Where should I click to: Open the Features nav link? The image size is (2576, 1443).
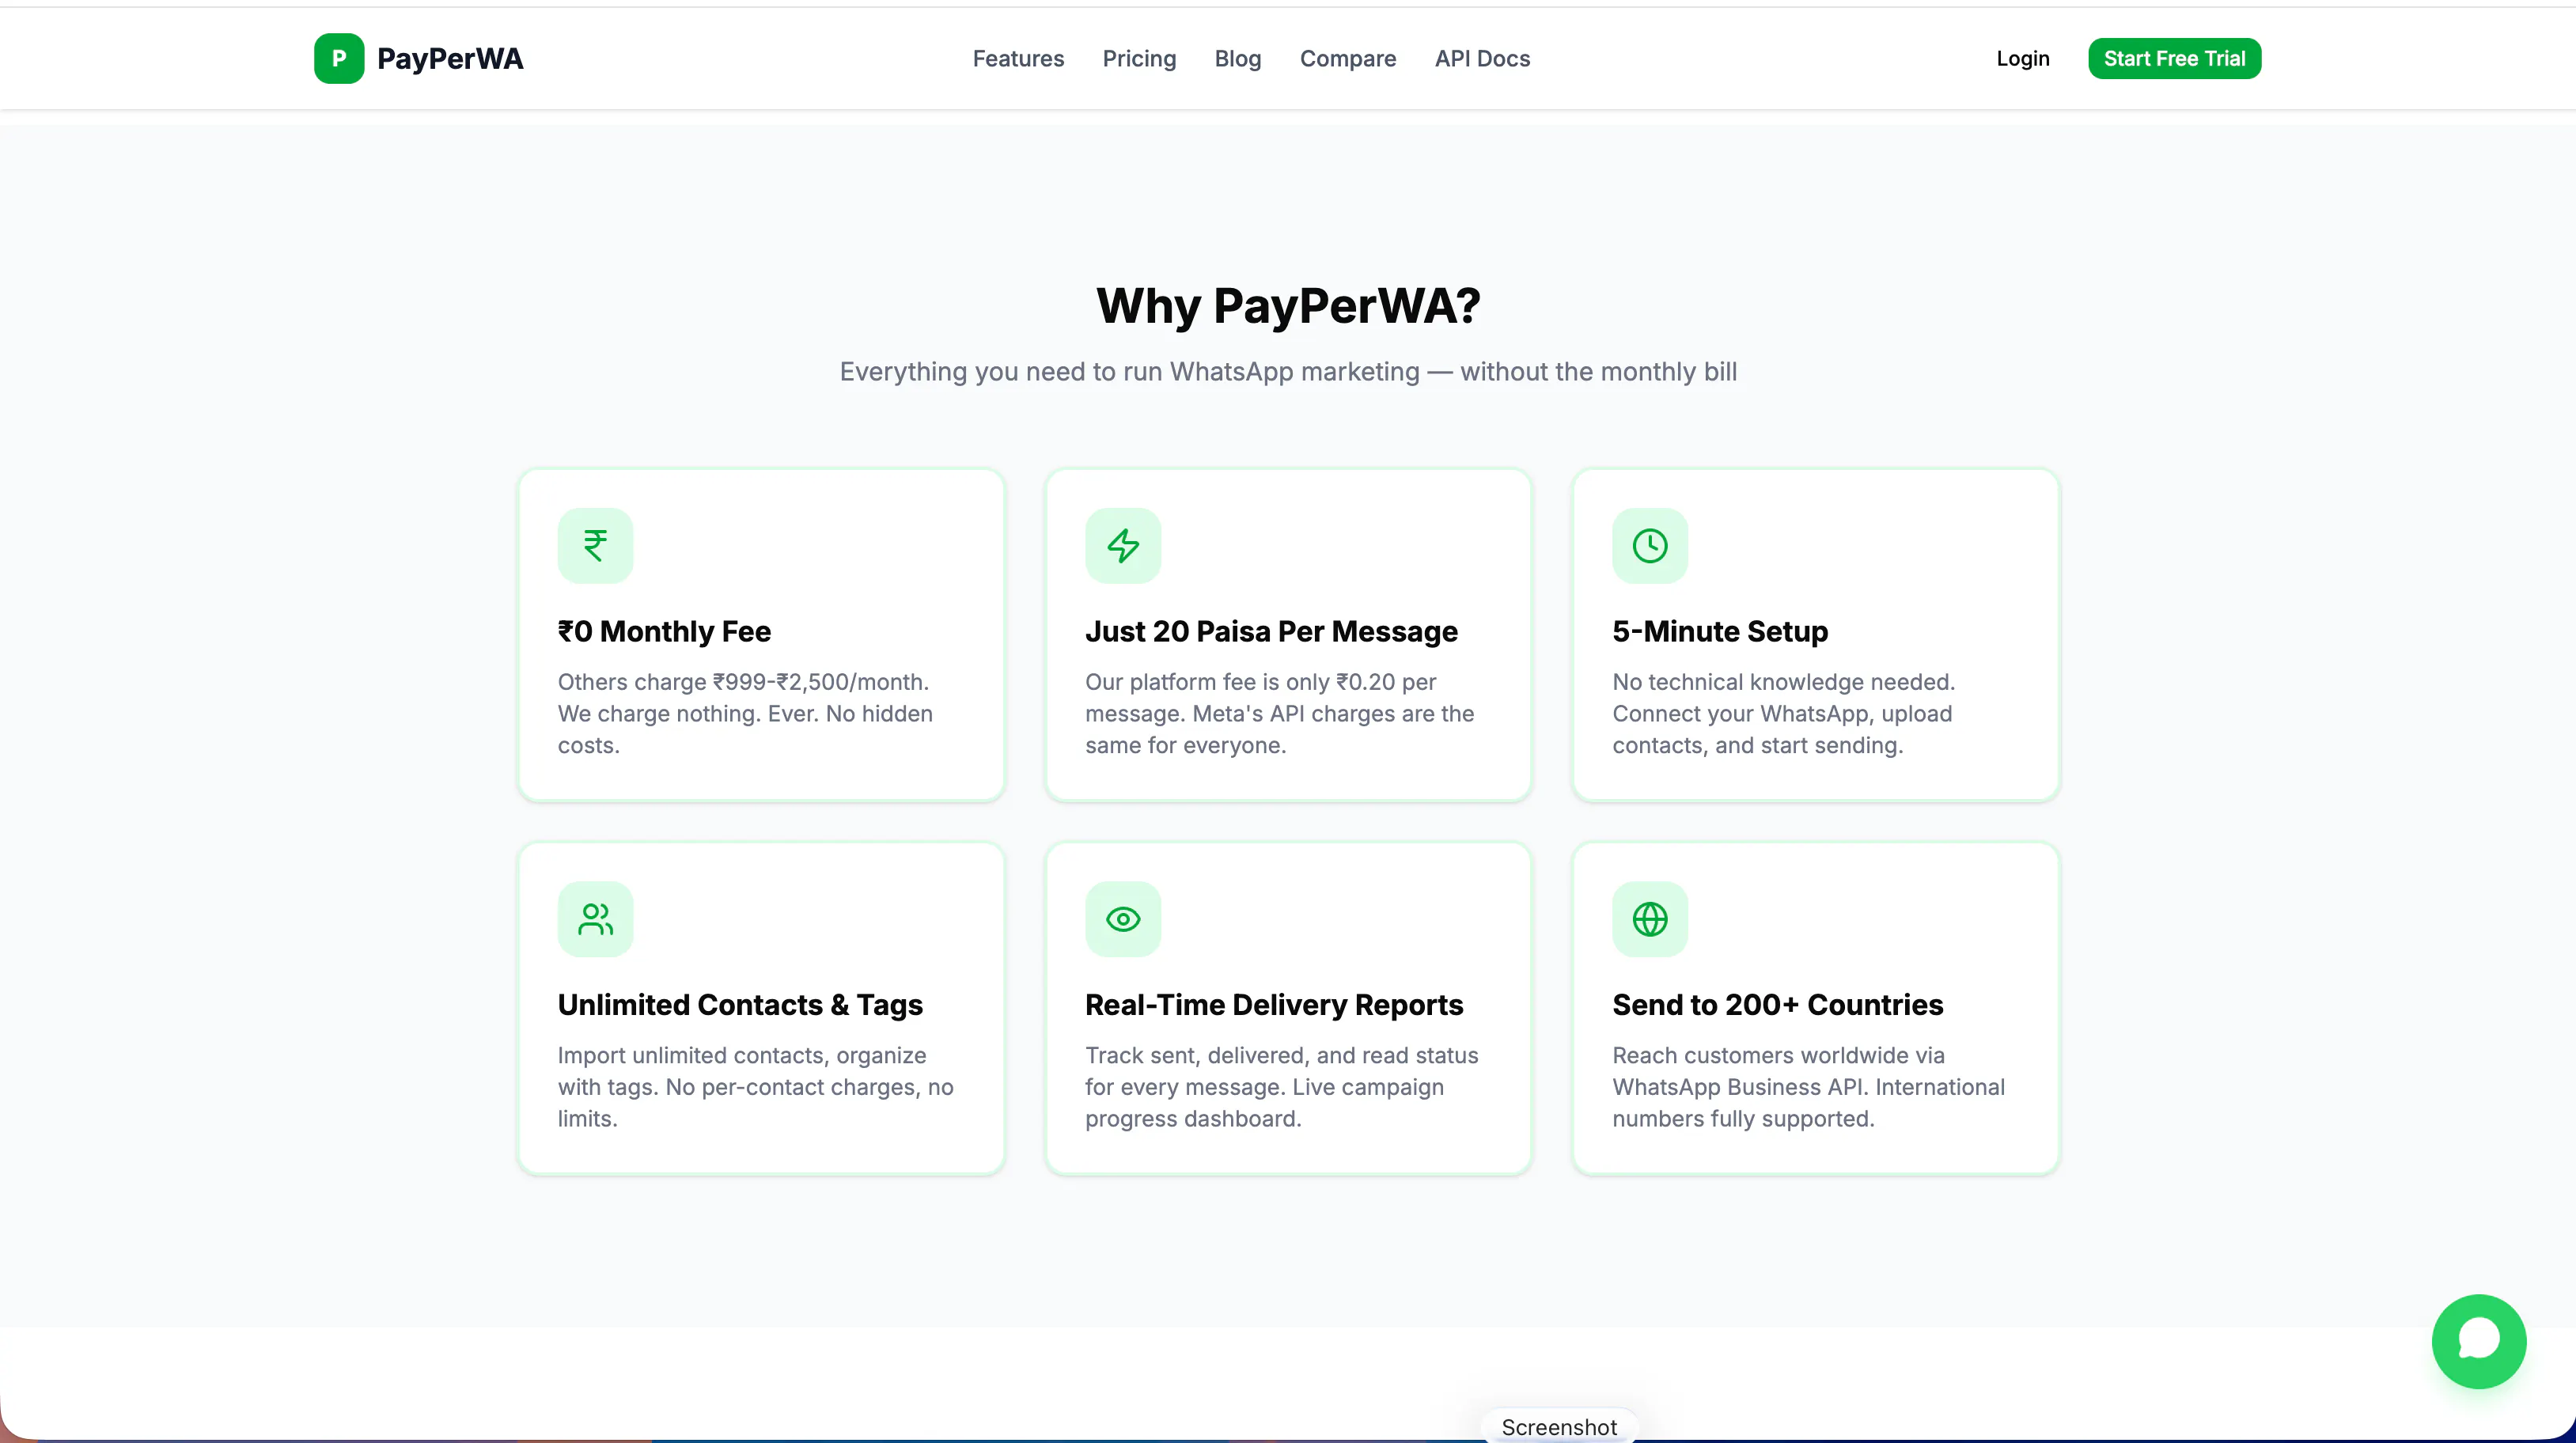point(1018,59)
